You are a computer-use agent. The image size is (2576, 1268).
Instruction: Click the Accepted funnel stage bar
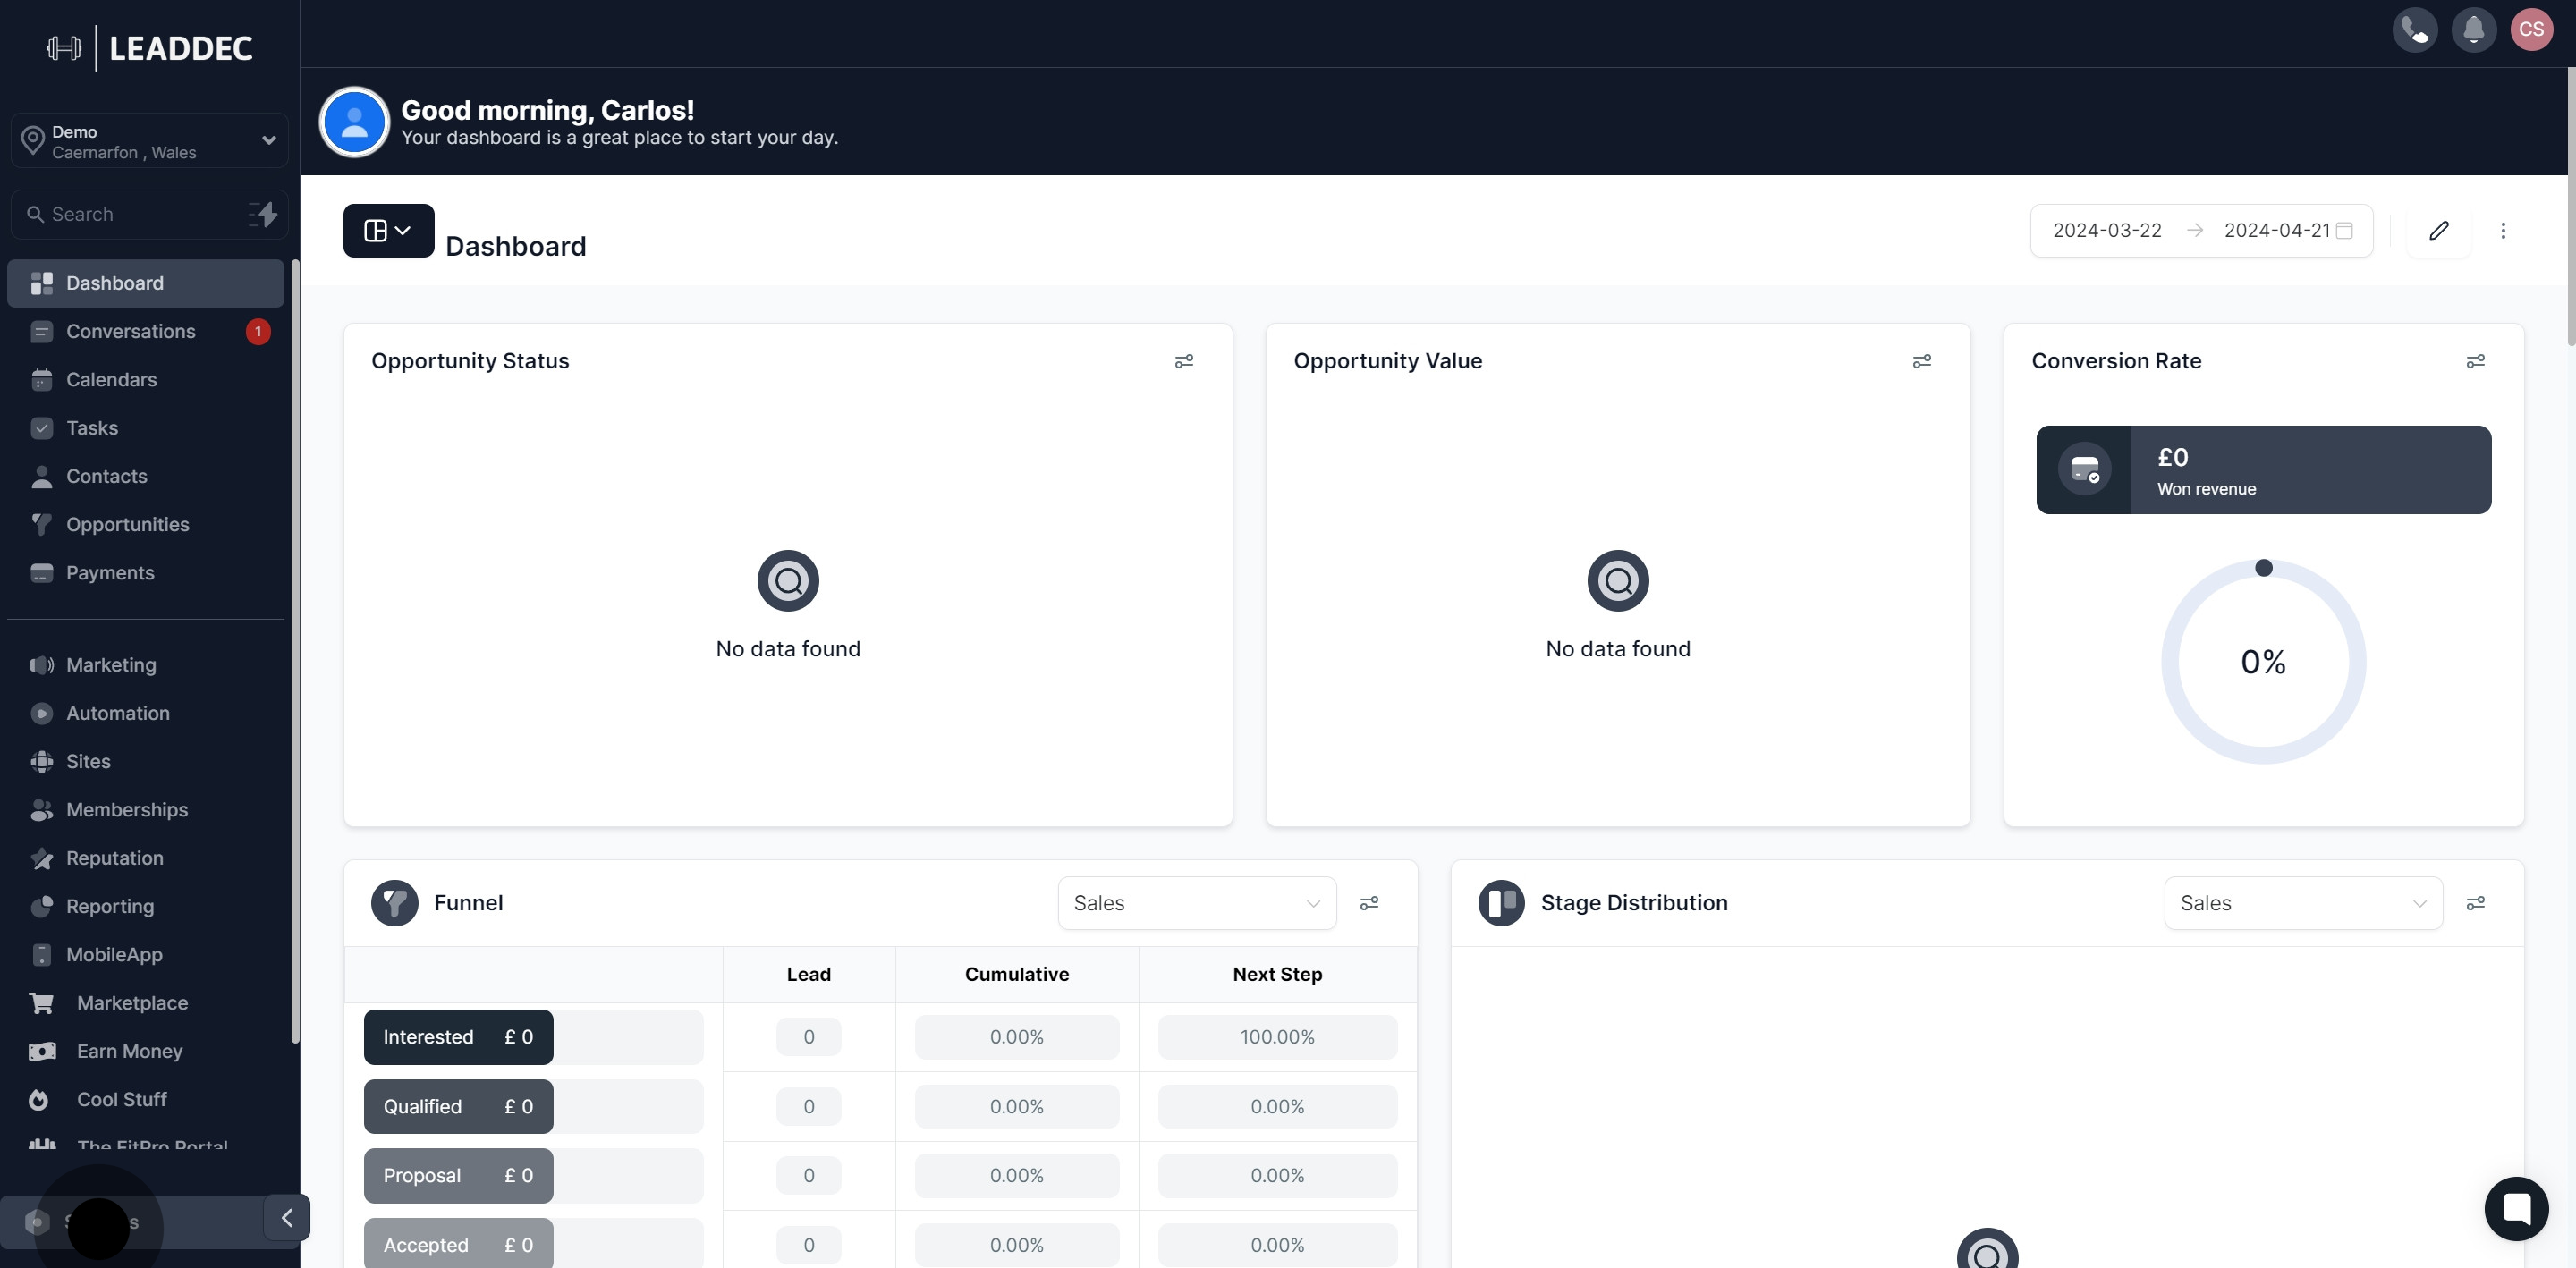click(x=458, y=1244)
